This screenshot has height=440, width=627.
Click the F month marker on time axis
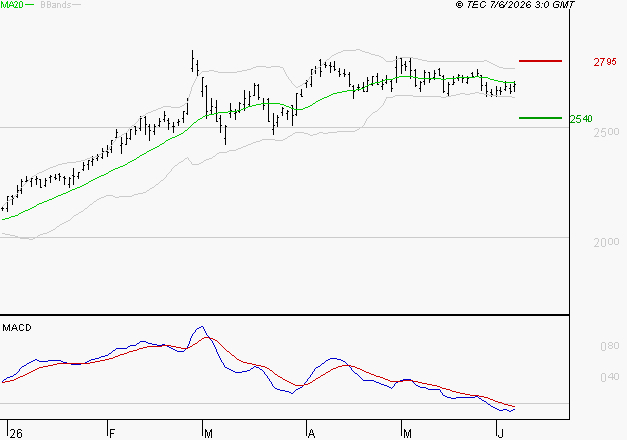[112, 434]
